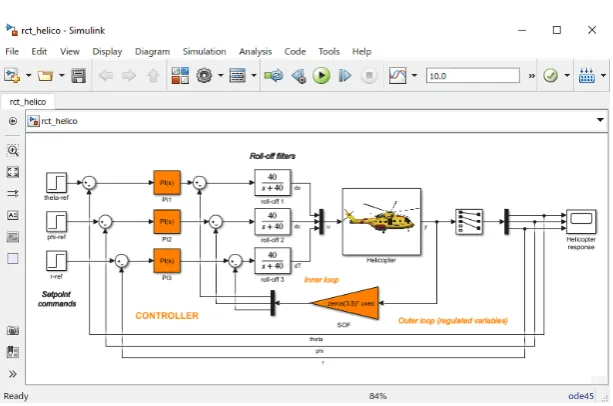
Task: Open the New Model toolbar icon
Action: 12,75
